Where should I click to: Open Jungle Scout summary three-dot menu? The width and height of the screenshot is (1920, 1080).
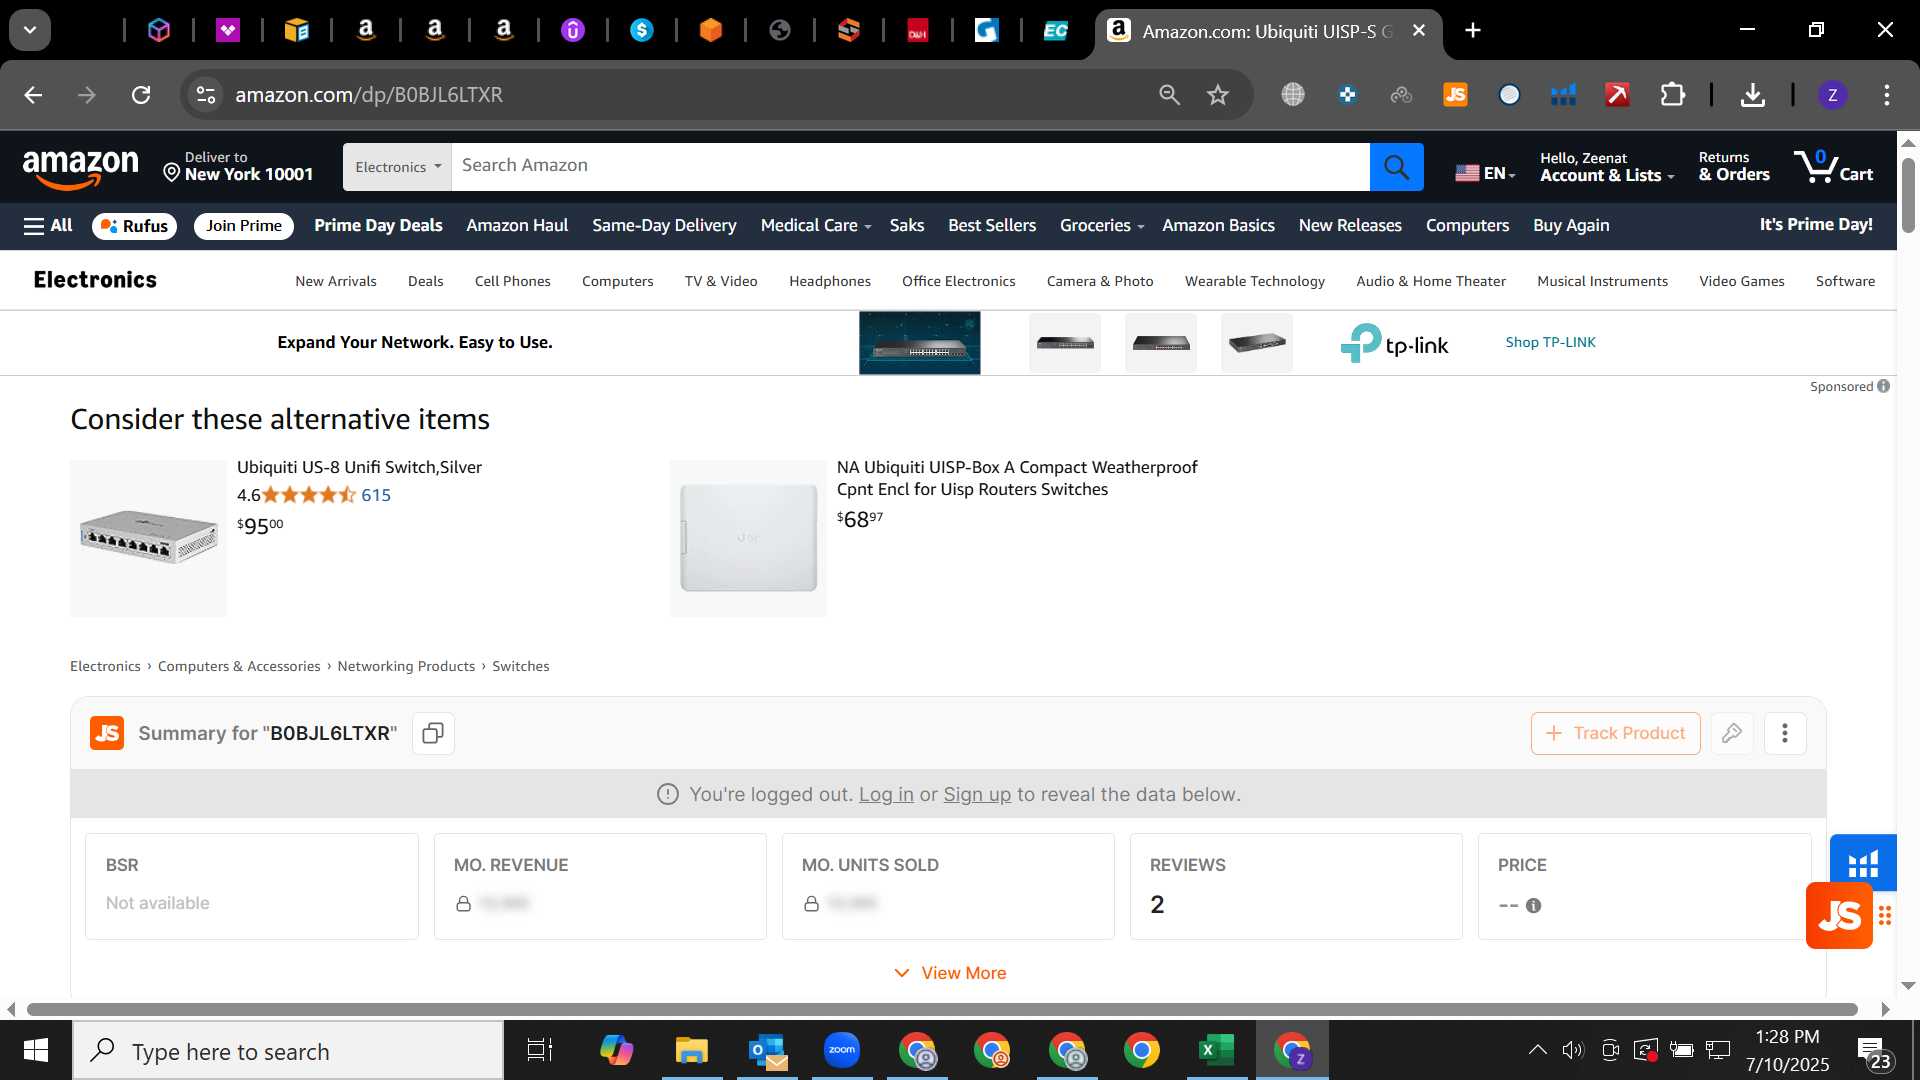click(x=1784, y=733)
